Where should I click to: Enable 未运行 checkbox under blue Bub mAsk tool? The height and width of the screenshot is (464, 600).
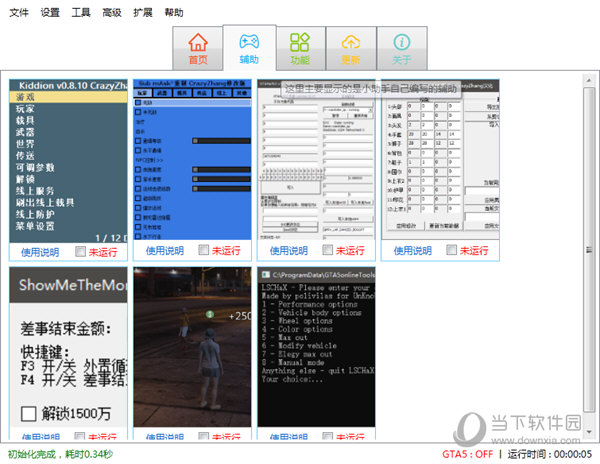click(205, 251)
